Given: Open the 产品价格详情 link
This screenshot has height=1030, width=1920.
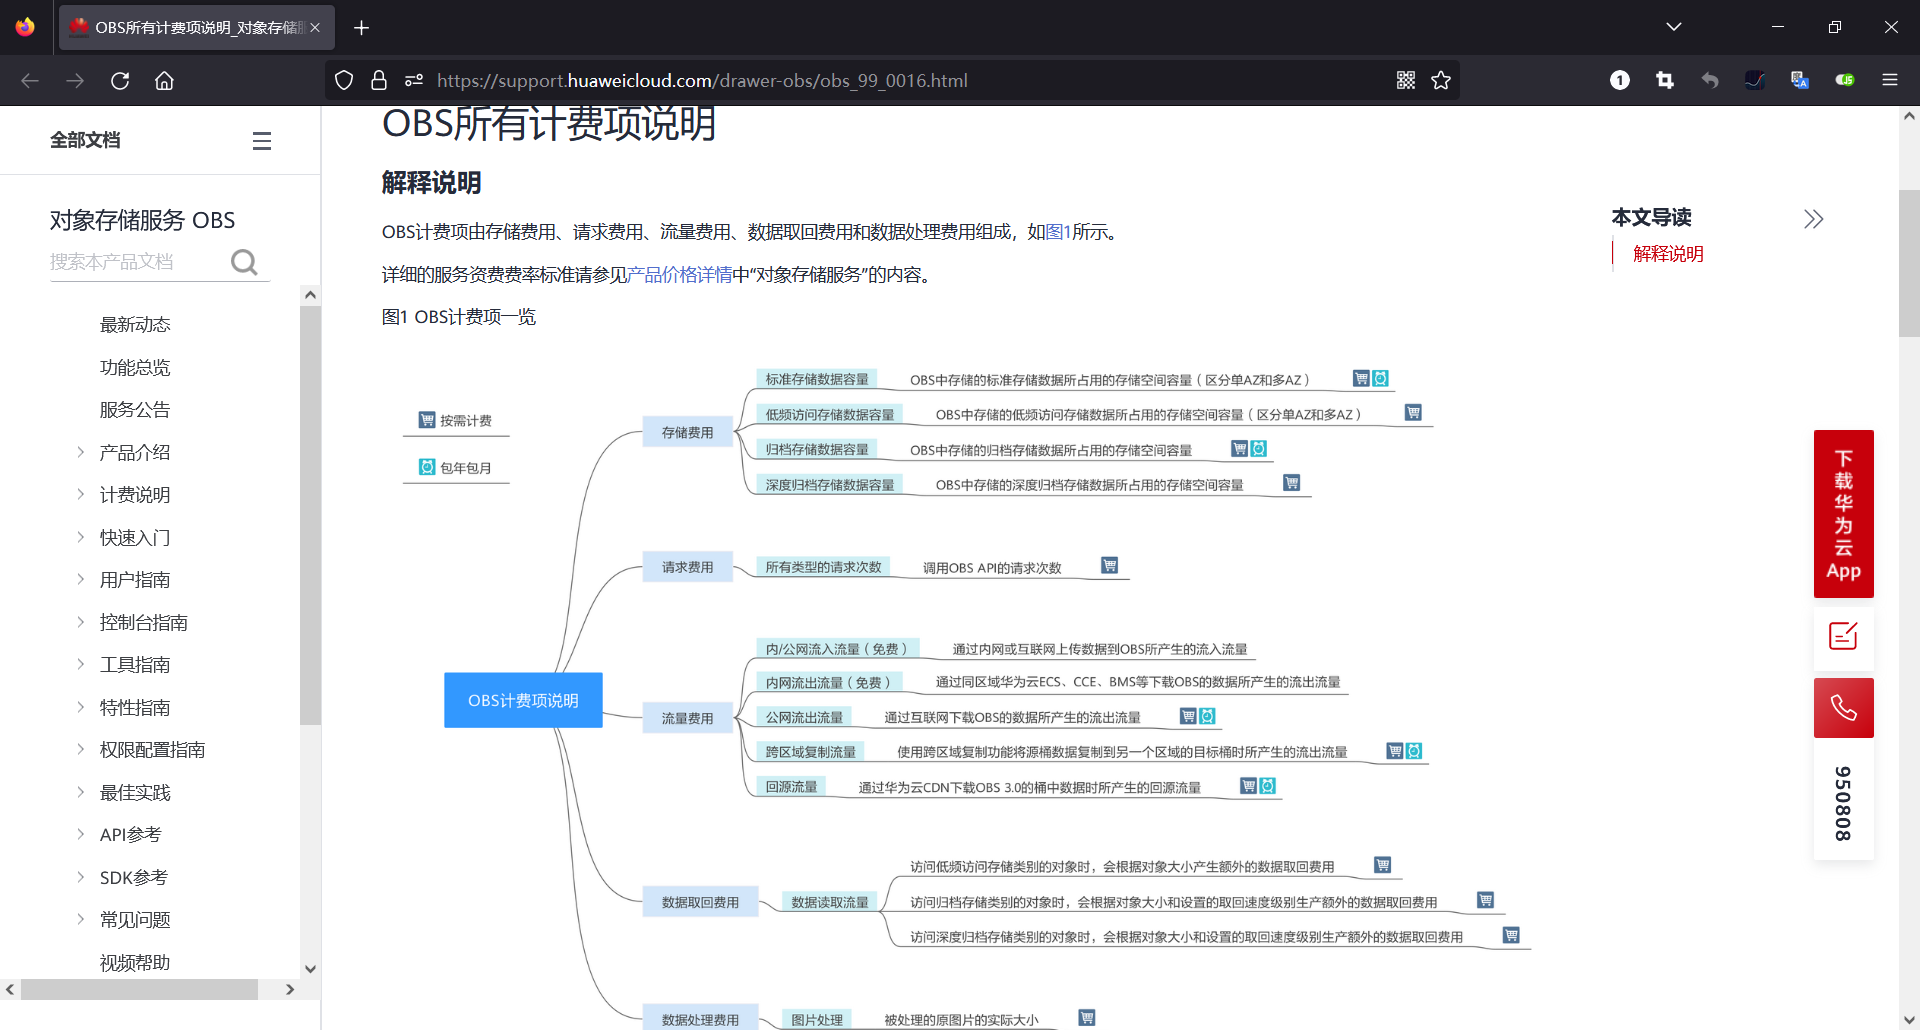Looking at the screenshot, I should point(678,273).
